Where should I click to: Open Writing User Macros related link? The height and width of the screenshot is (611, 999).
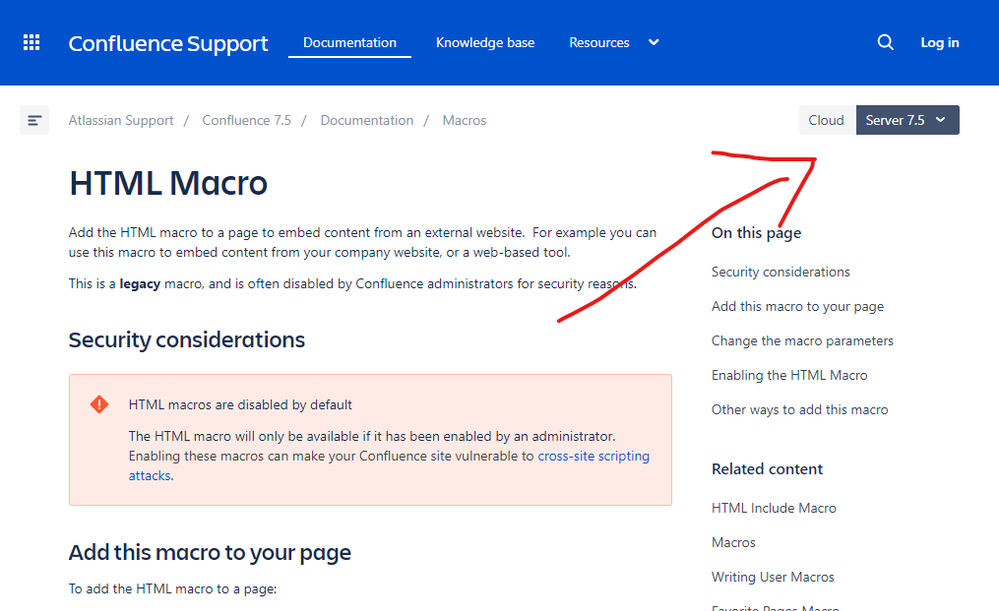[773, 577]
